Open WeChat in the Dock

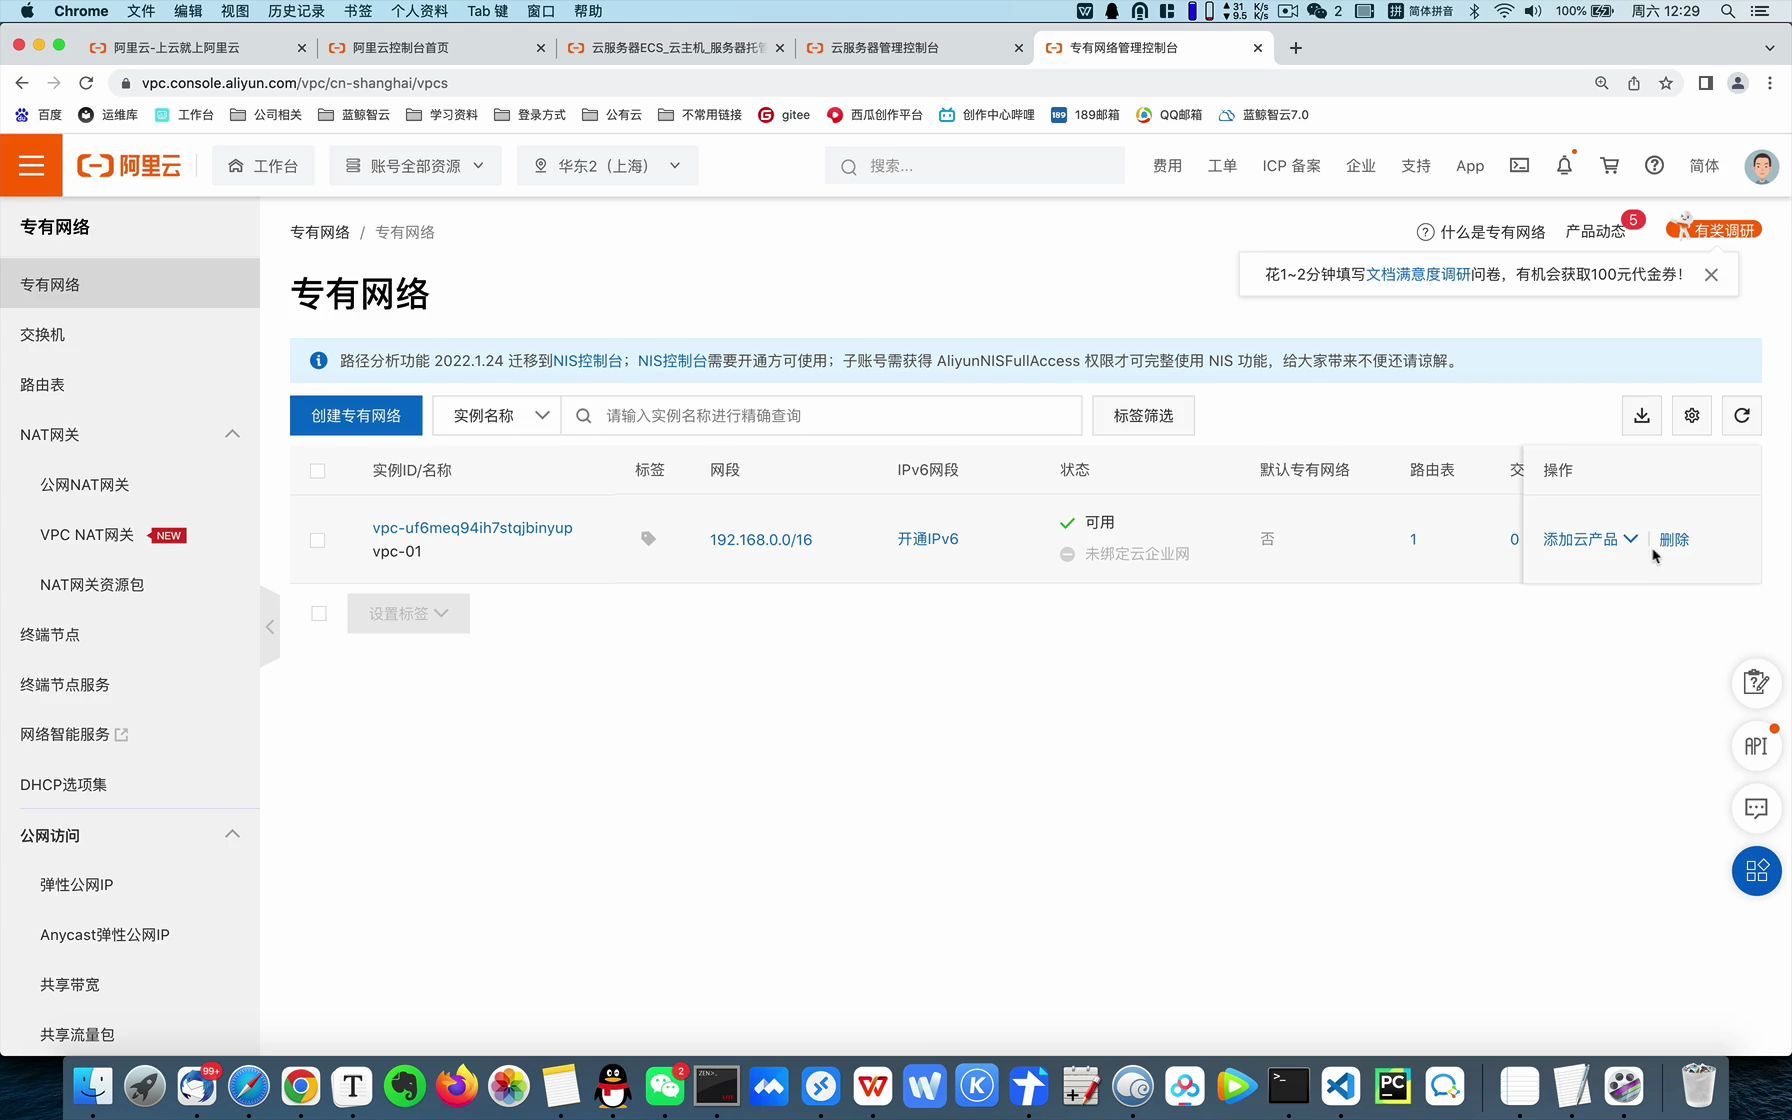(x=665, y=1086)
